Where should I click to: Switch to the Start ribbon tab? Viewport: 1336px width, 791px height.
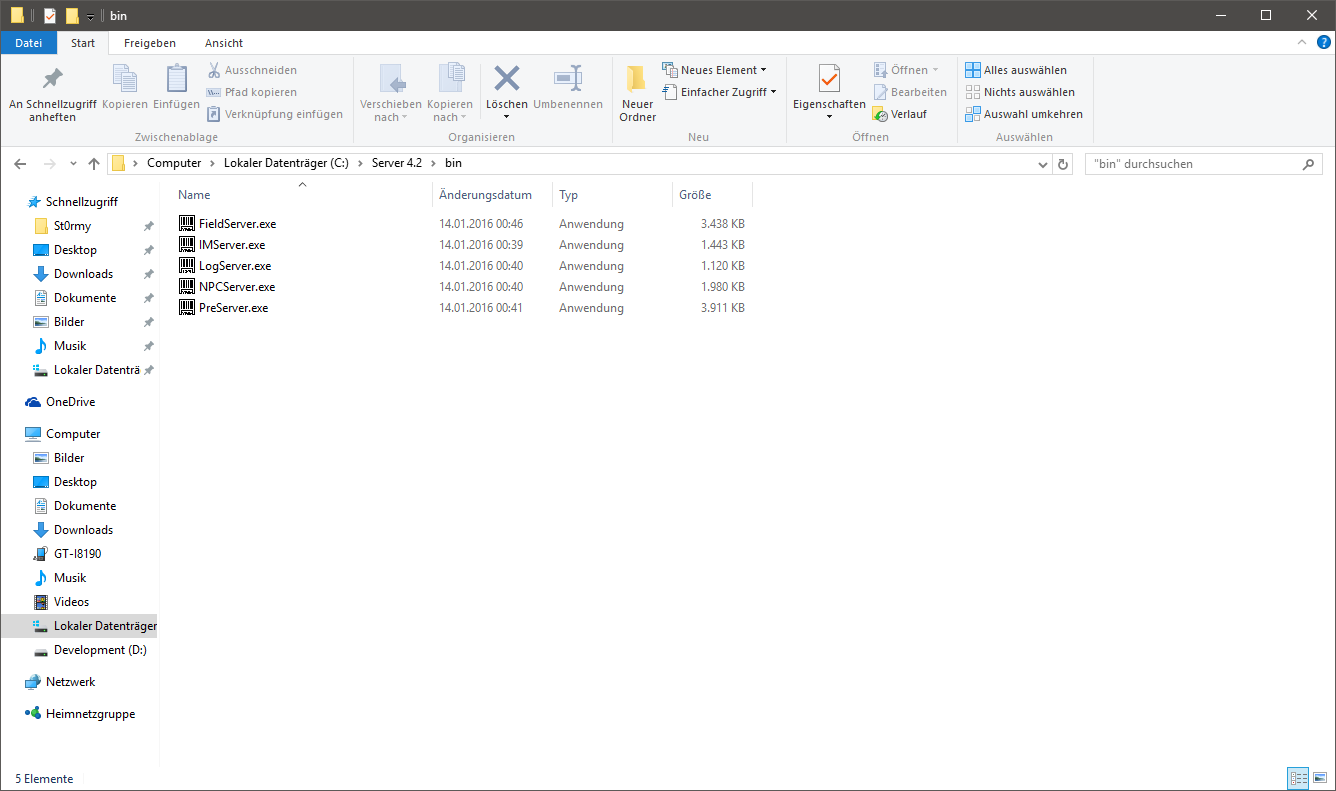[83, 43]
